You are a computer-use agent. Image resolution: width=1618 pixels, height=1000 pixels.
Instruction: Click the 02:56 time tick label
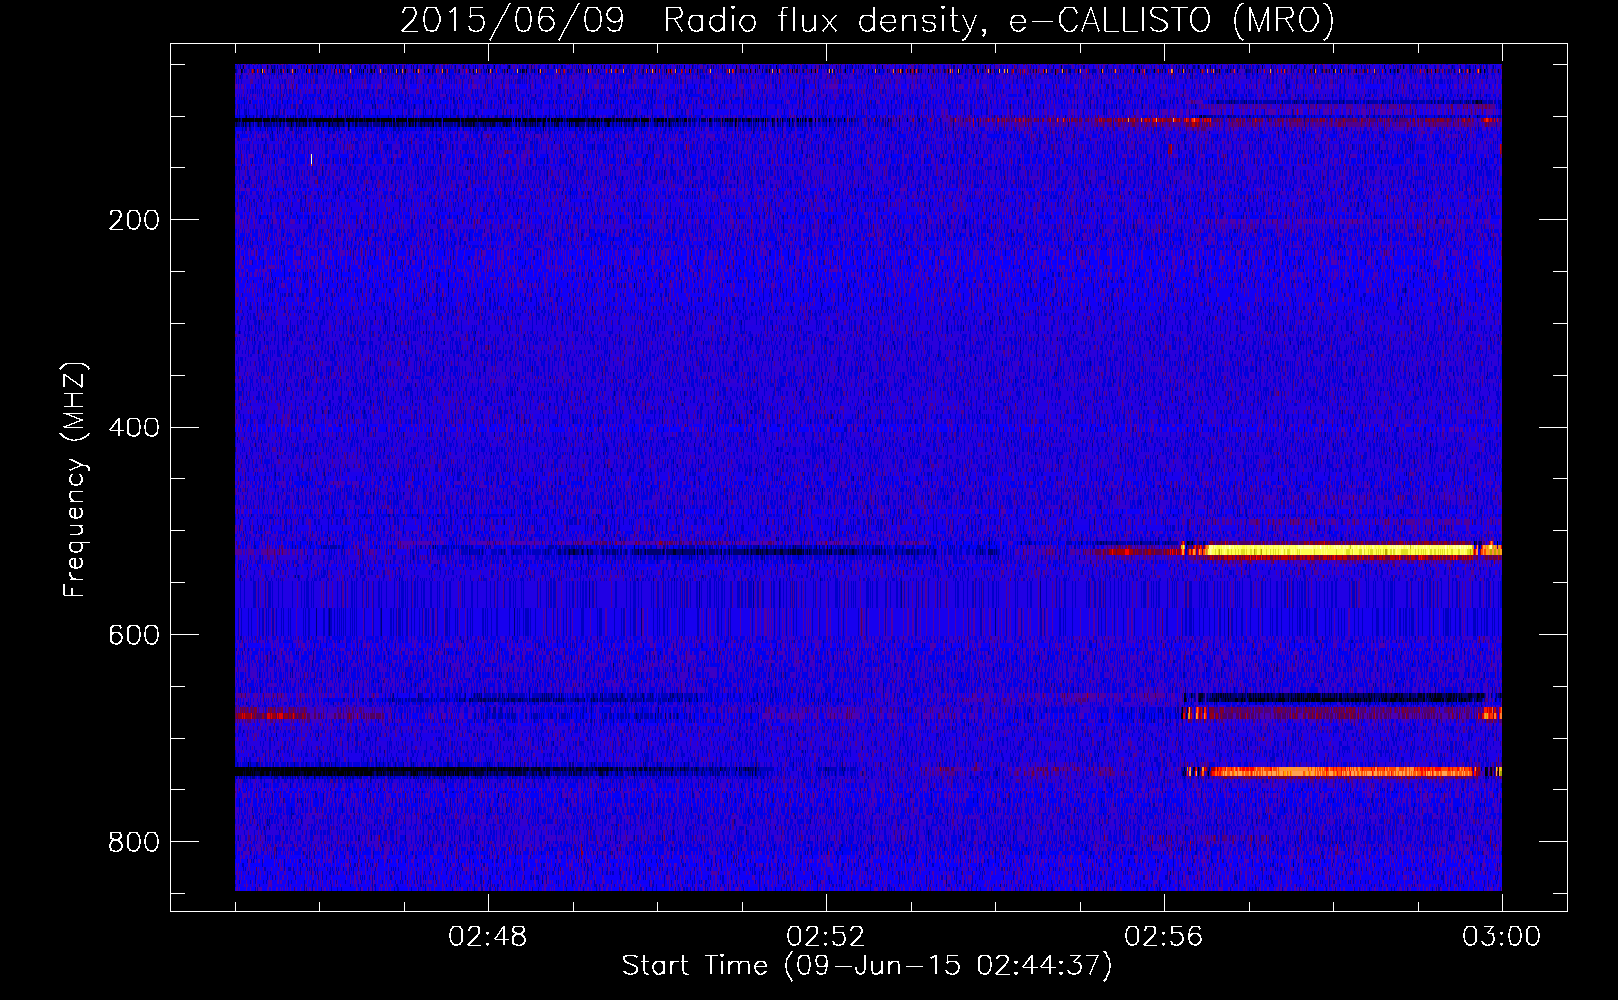tap(1164, 937)
